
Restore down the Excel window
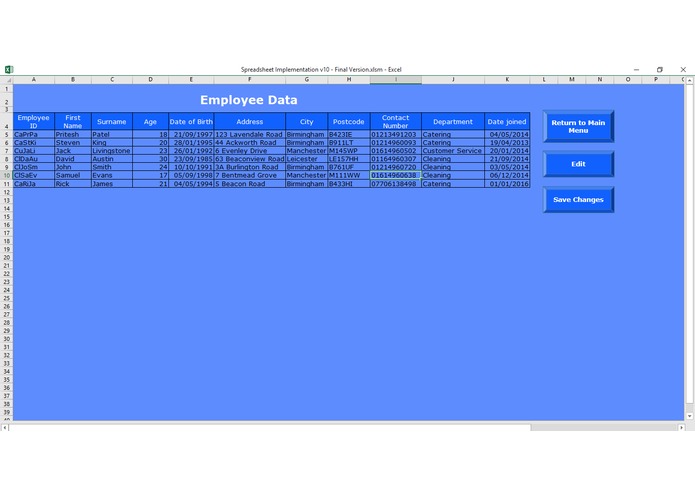click(660, 70)
